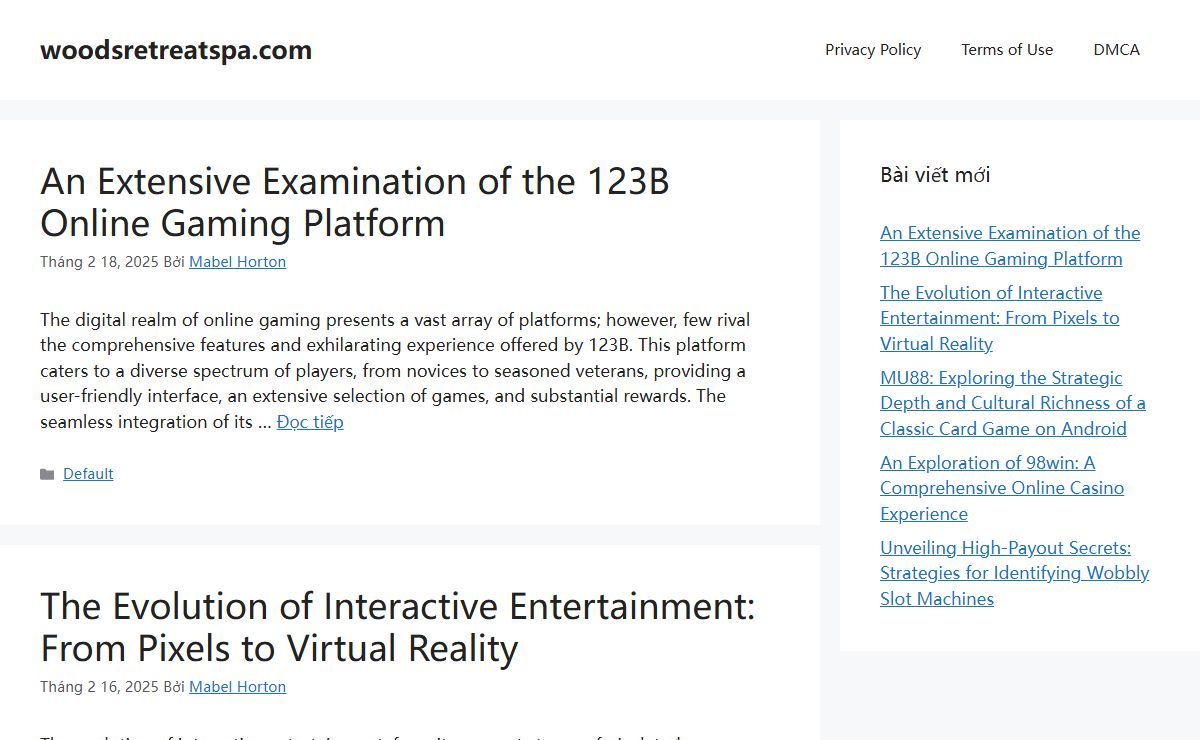Click the Bài viết mới sidebar heading

[x=935, y=175]
